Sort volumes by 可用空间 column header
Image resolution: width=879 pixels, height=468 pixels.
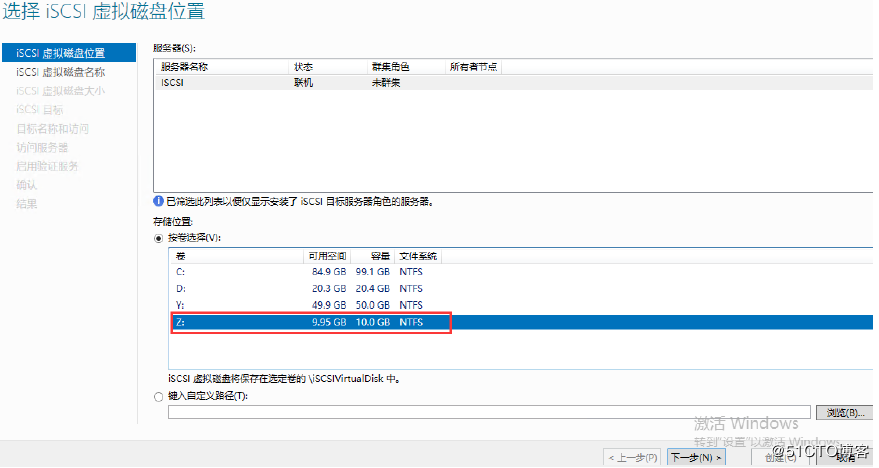[x=327, y=256]
